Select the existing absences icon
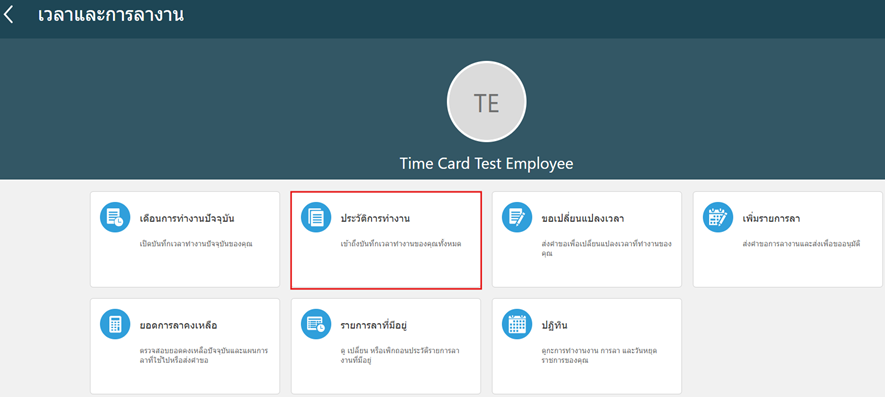 tap(316, 324)
